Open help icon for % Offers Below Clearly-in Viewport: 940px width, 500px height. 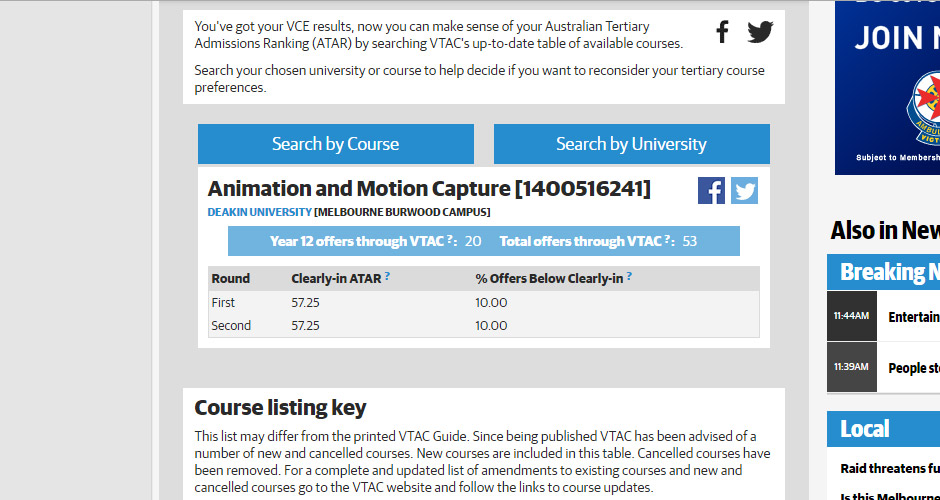click(629, 277)
